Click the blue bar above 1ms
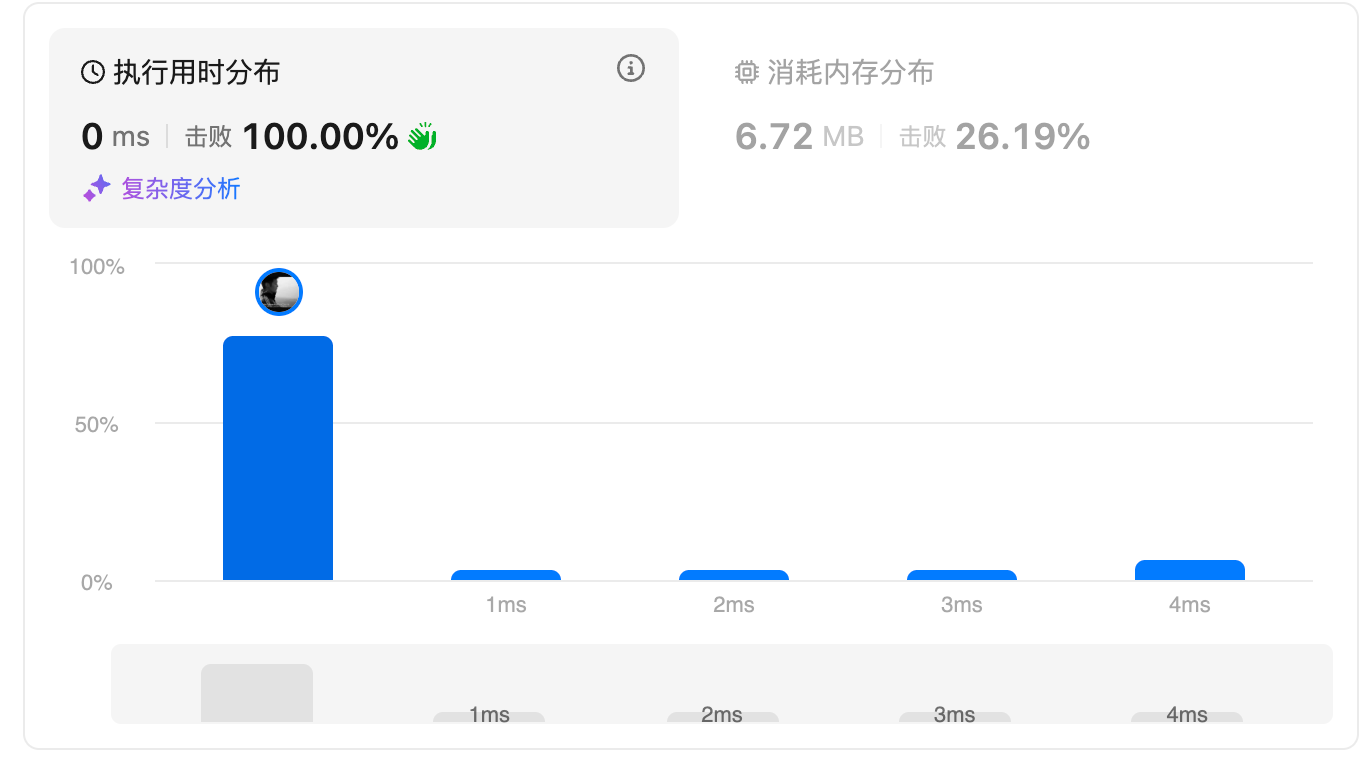 coord(506,575)
